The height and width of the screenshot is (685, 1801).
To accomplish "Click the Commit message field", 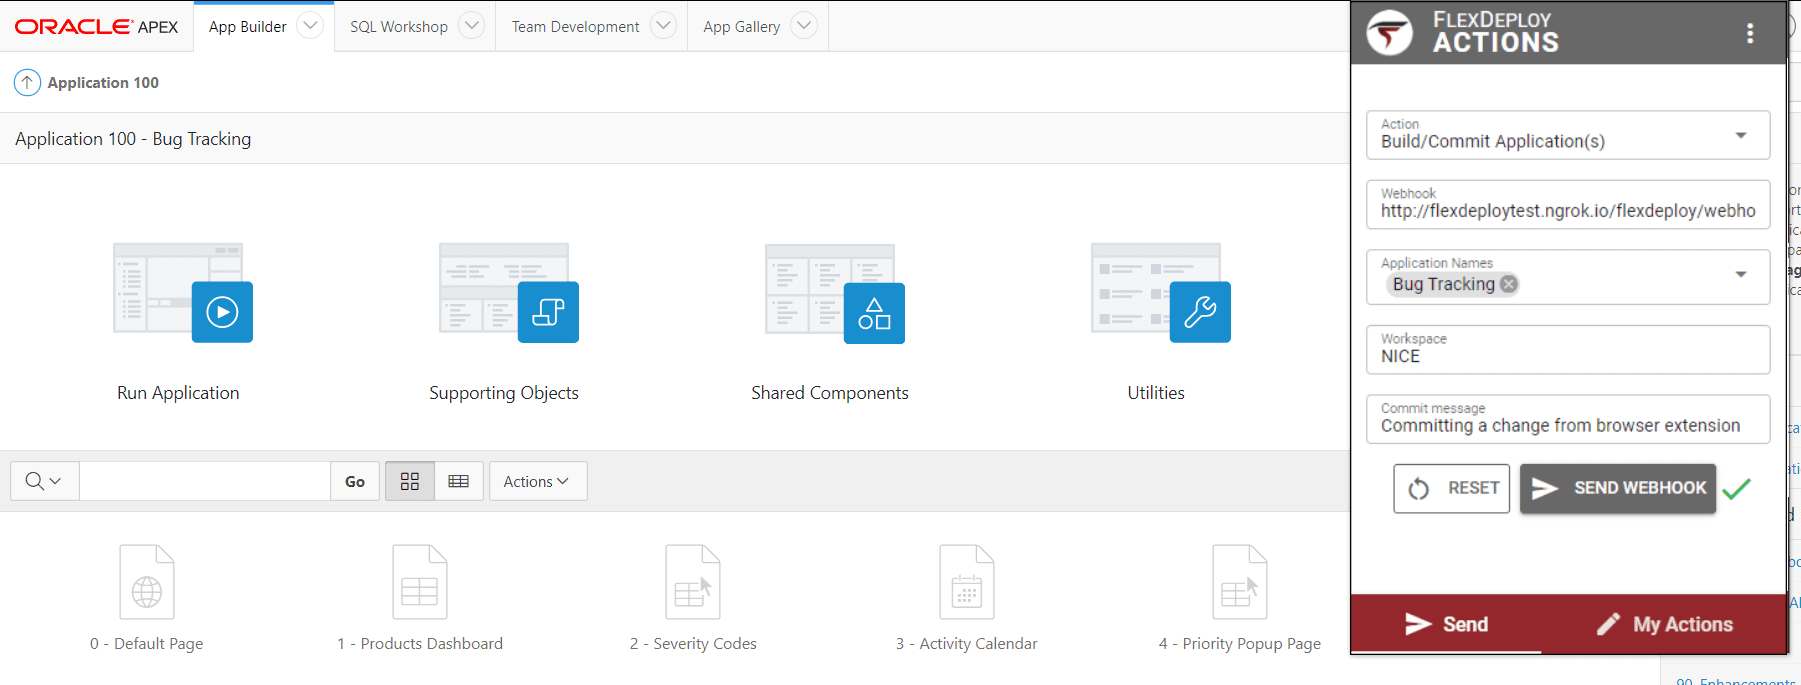I will click(1568, 419).
